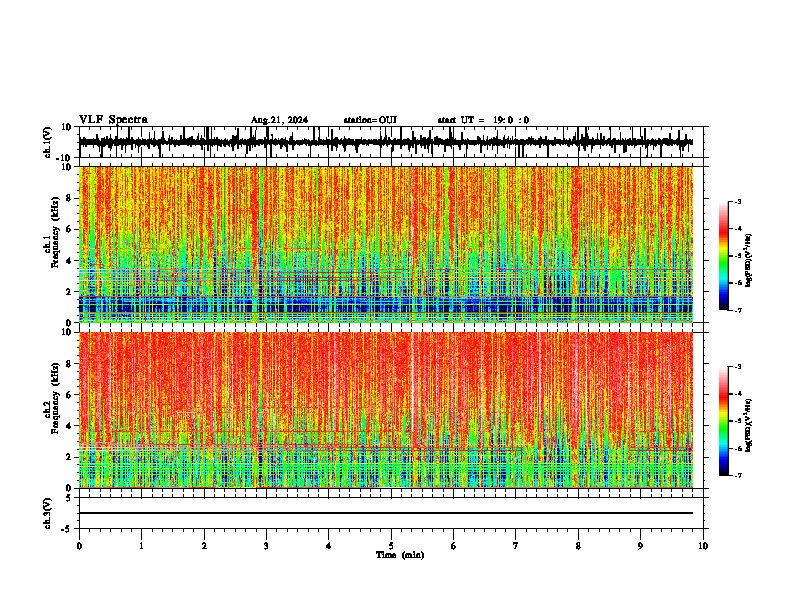
Task: Click time axis tick label "3"
Action: click(x=266, y=546)
